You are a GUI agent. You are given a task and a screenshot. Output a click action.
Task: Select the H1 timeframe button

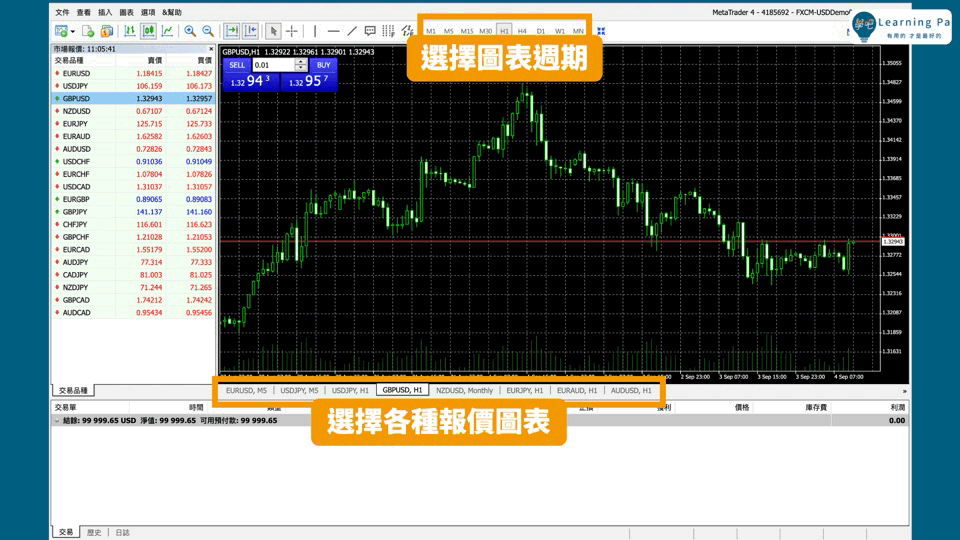tap(504, 31)
